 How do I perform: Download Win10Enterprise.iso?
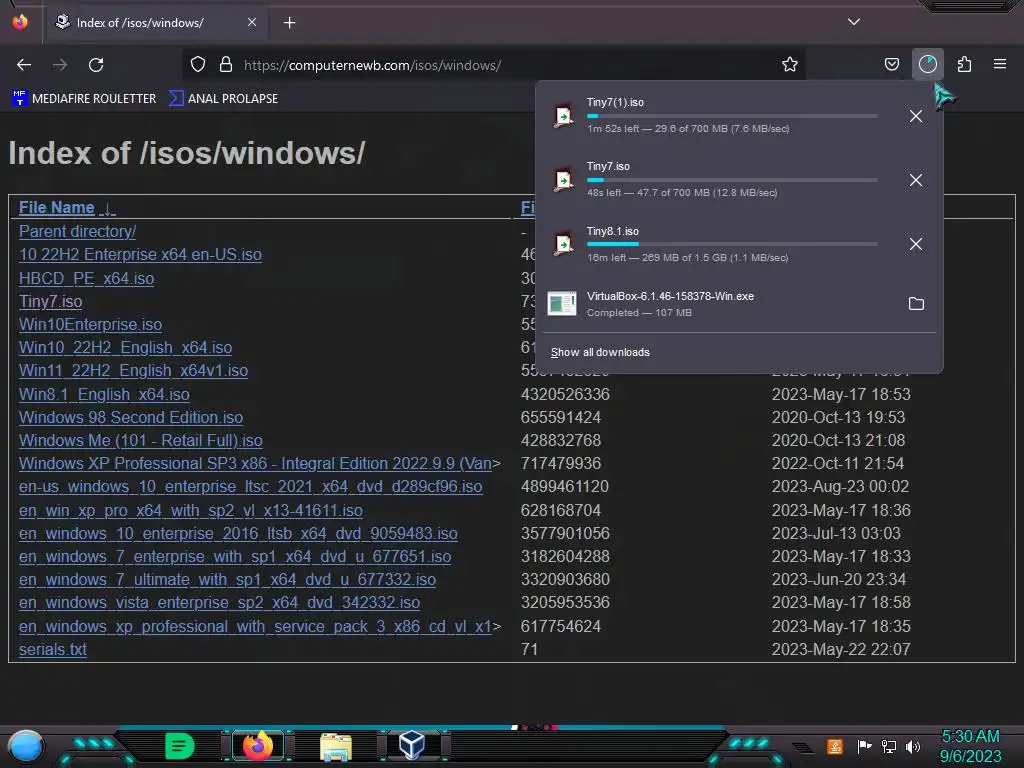pyautogui.click(x=90, y=325)
